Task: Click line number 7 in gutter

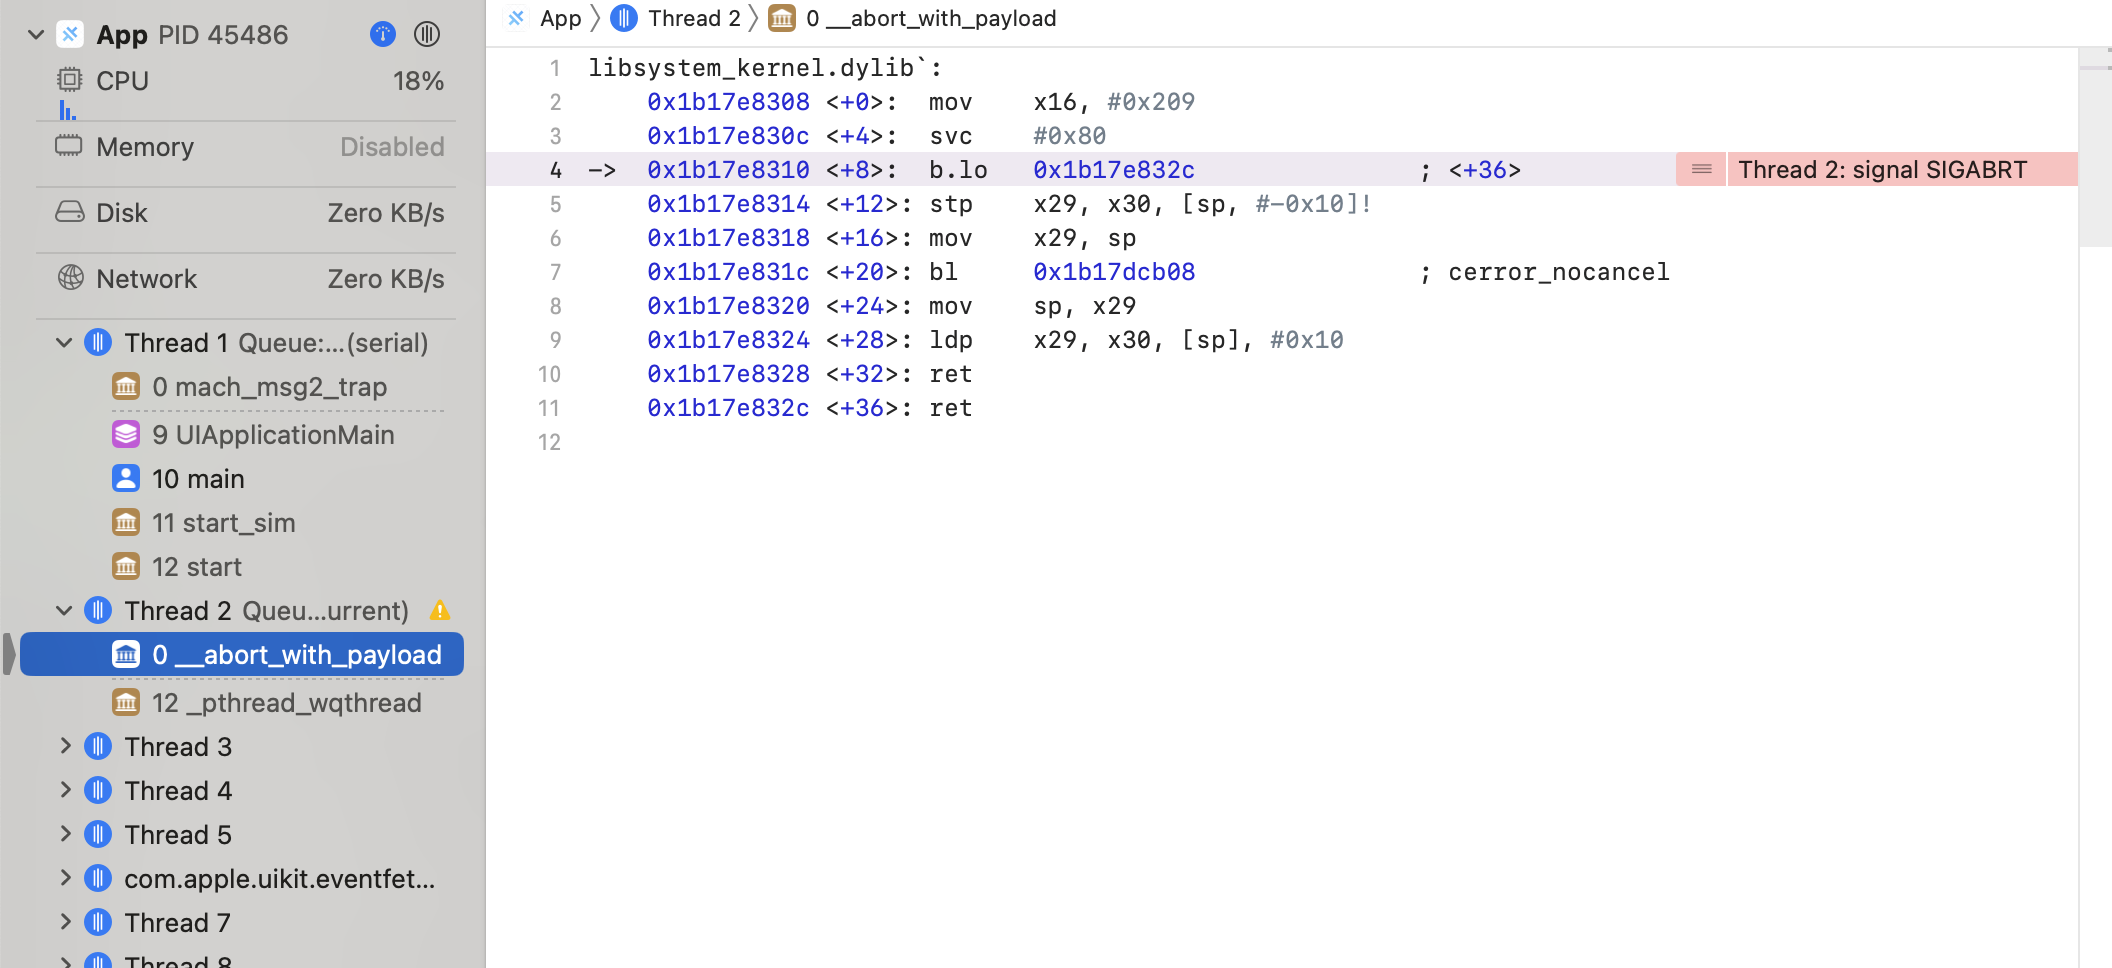Action: [x=555, y=272]
